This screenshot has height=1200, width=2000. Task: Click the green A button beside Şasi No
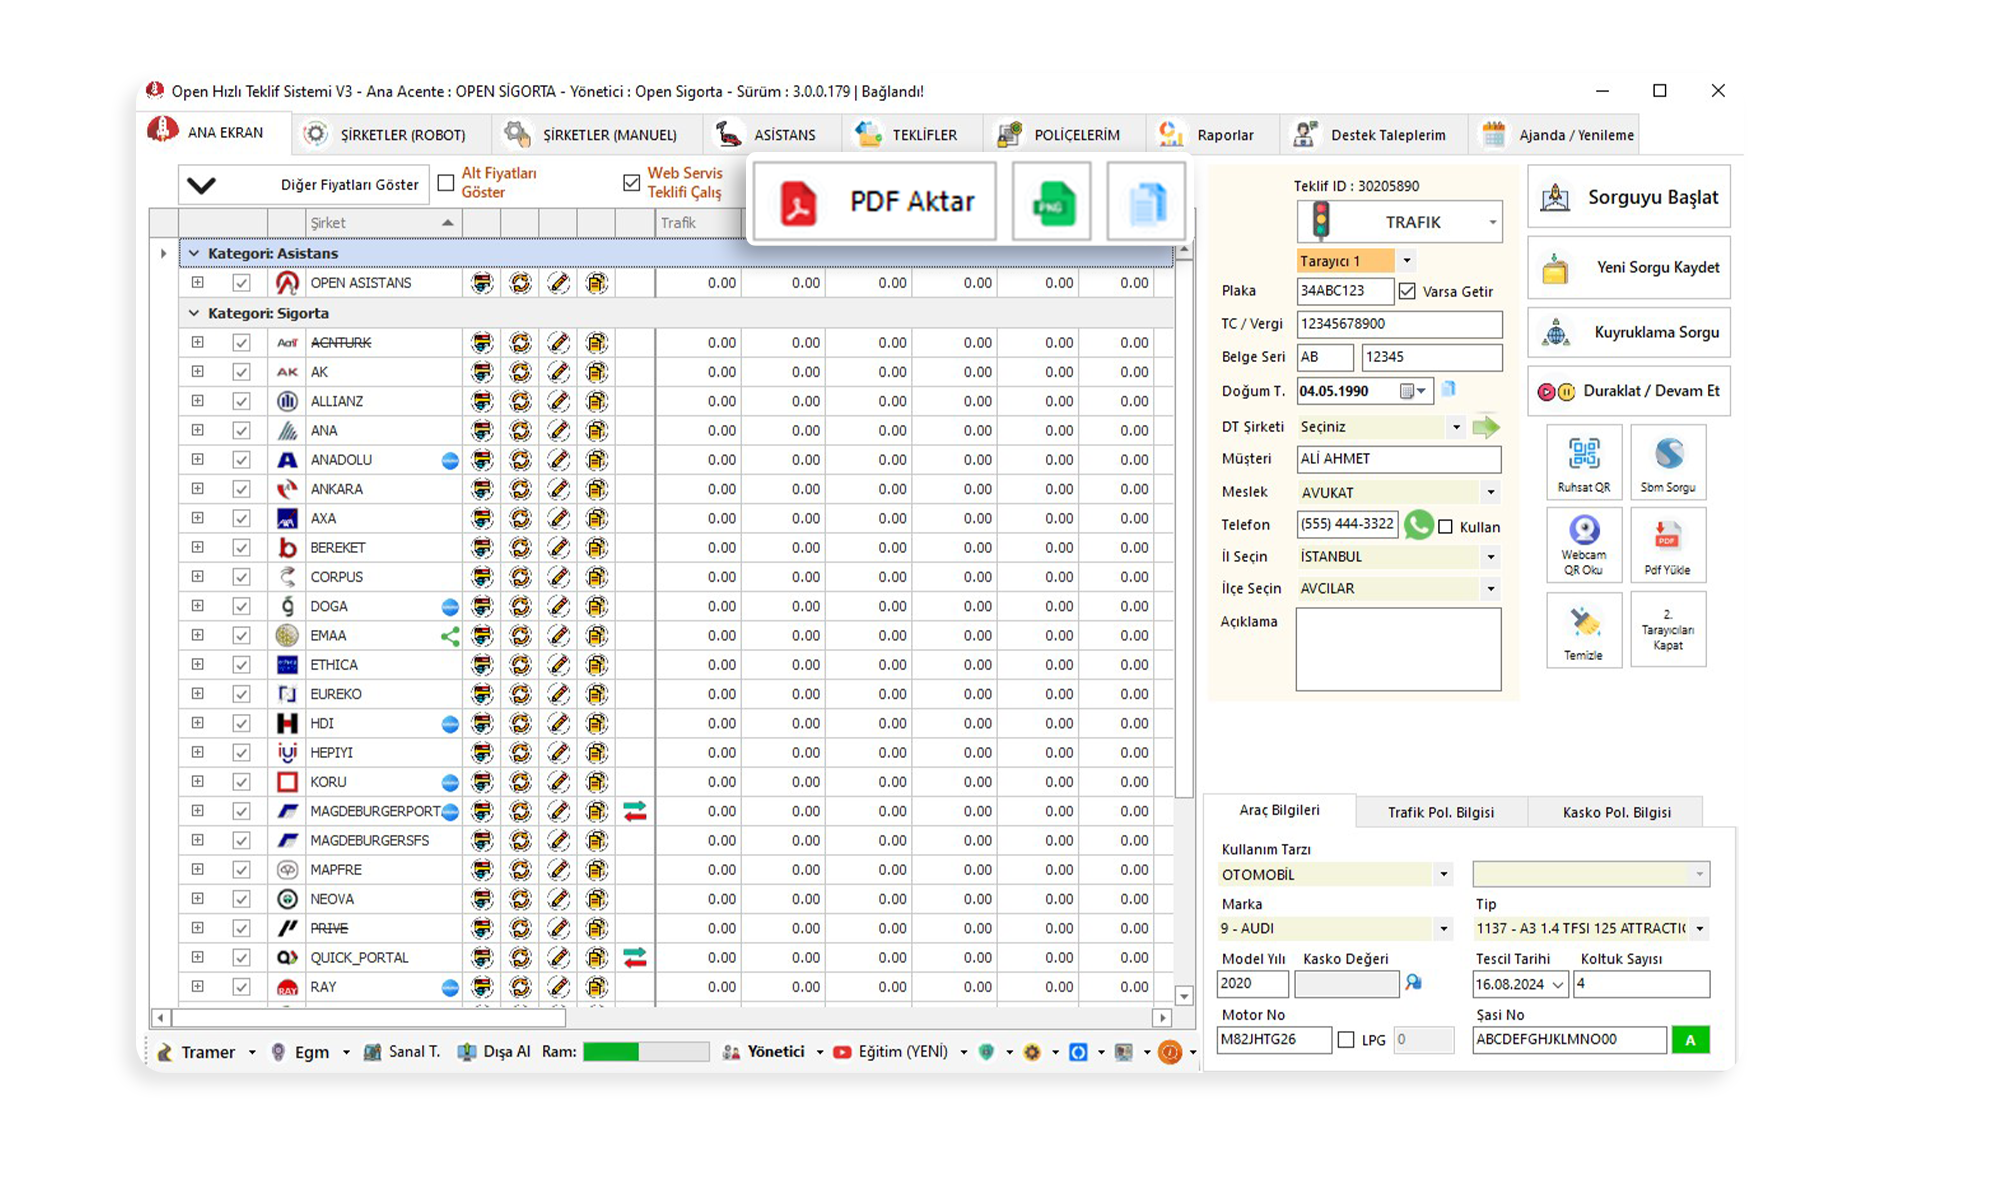tap(1690, 1040)
